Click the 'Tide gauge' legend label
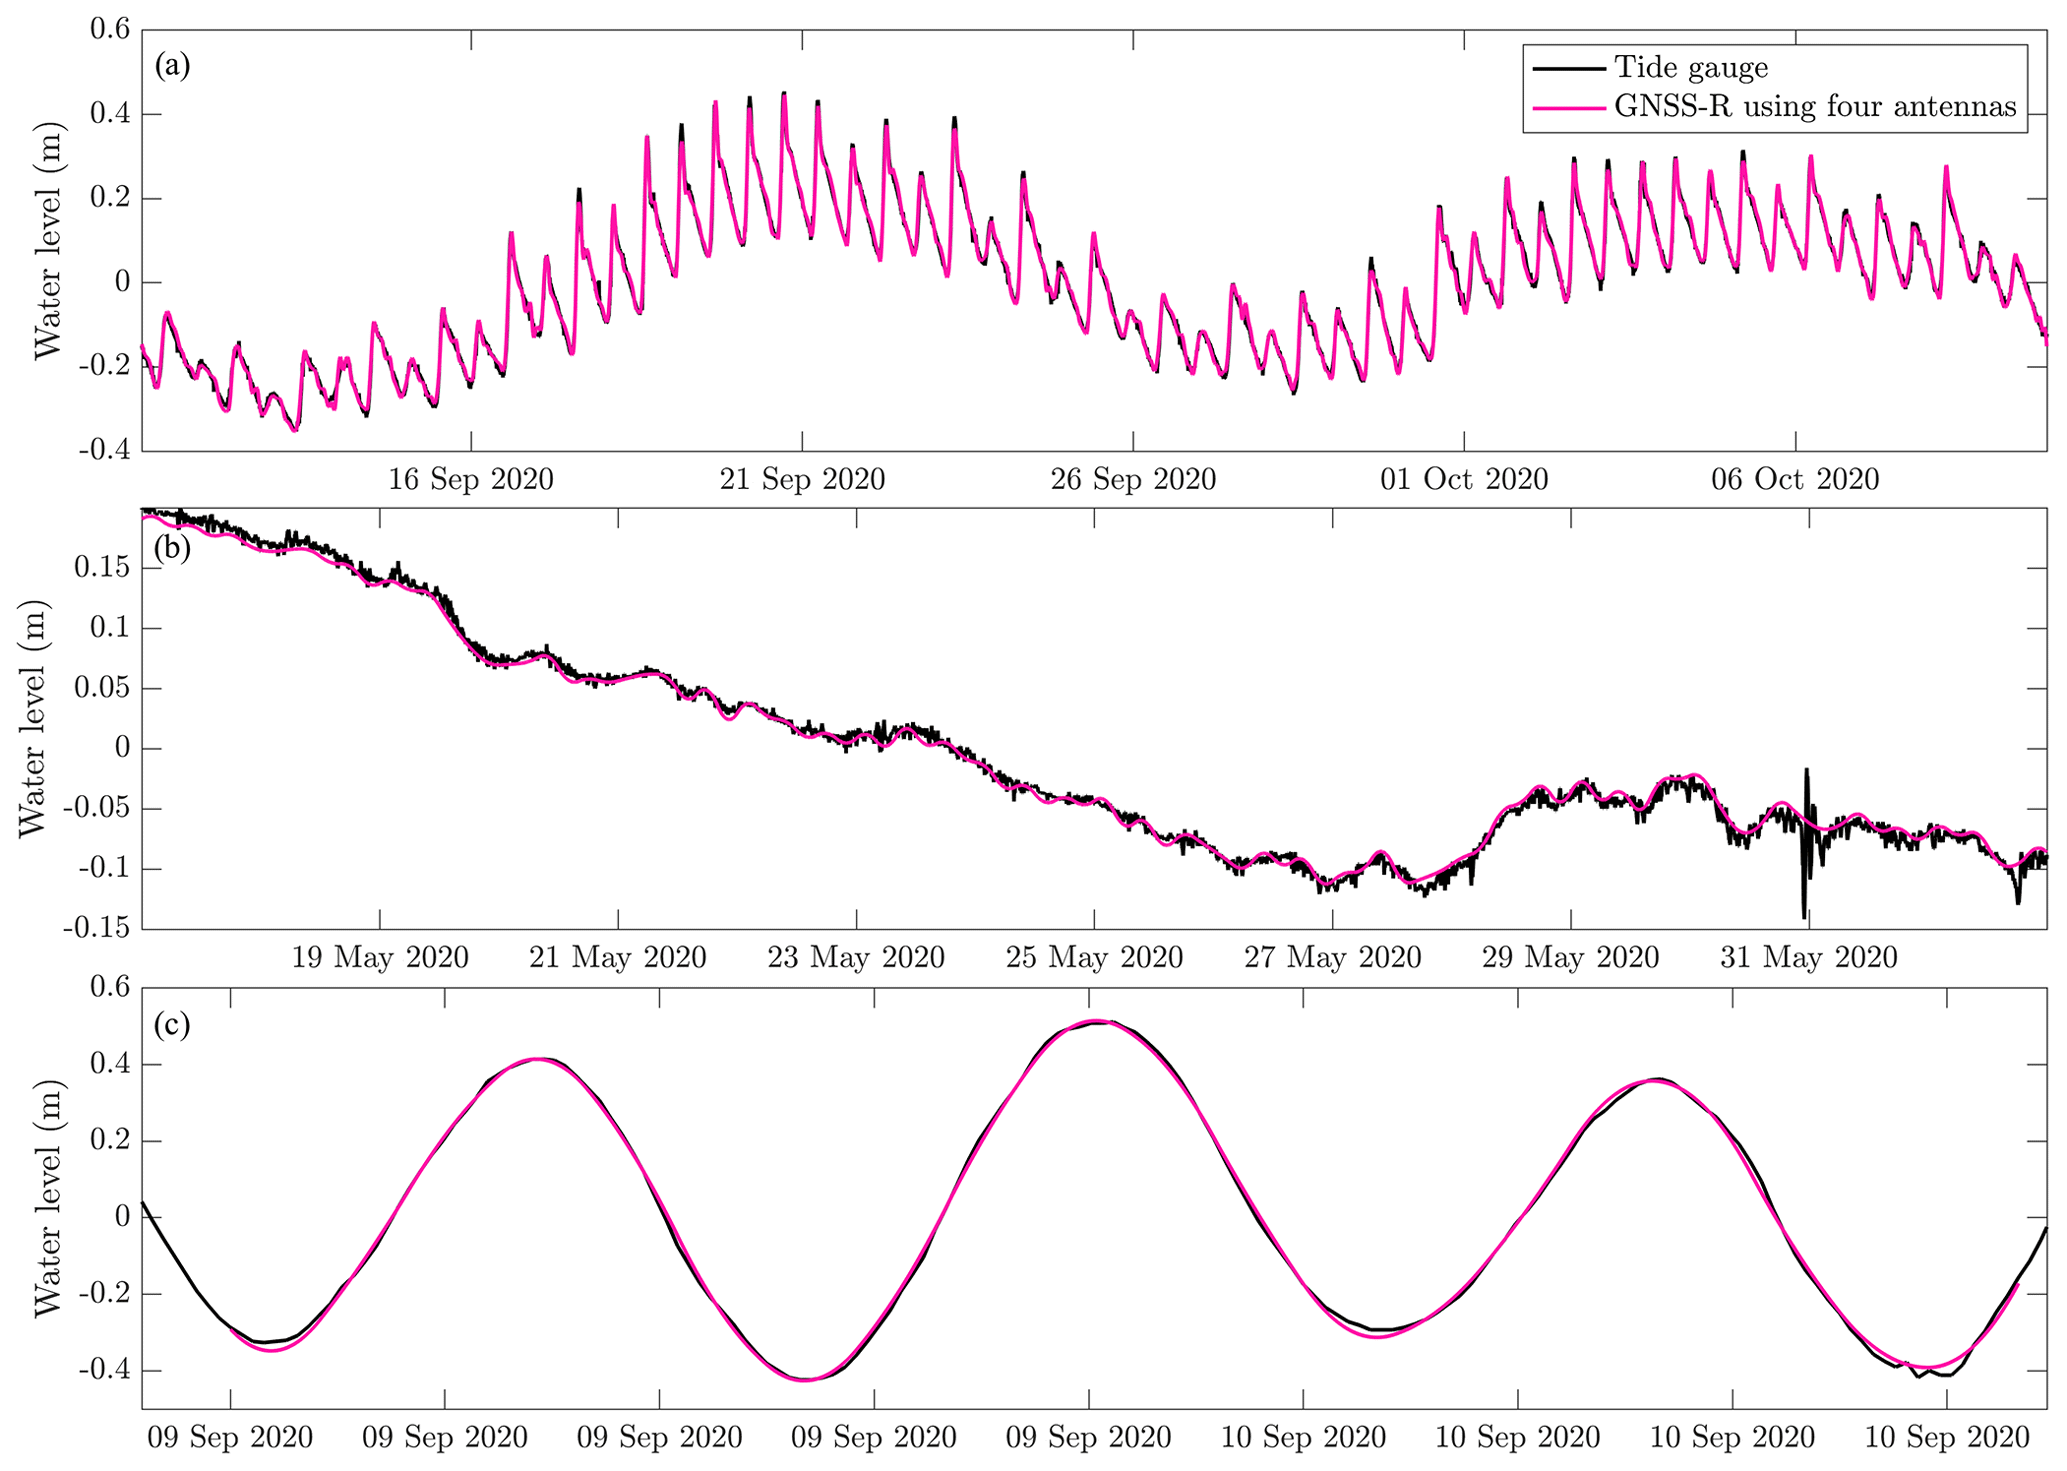 click(1691, 68)
